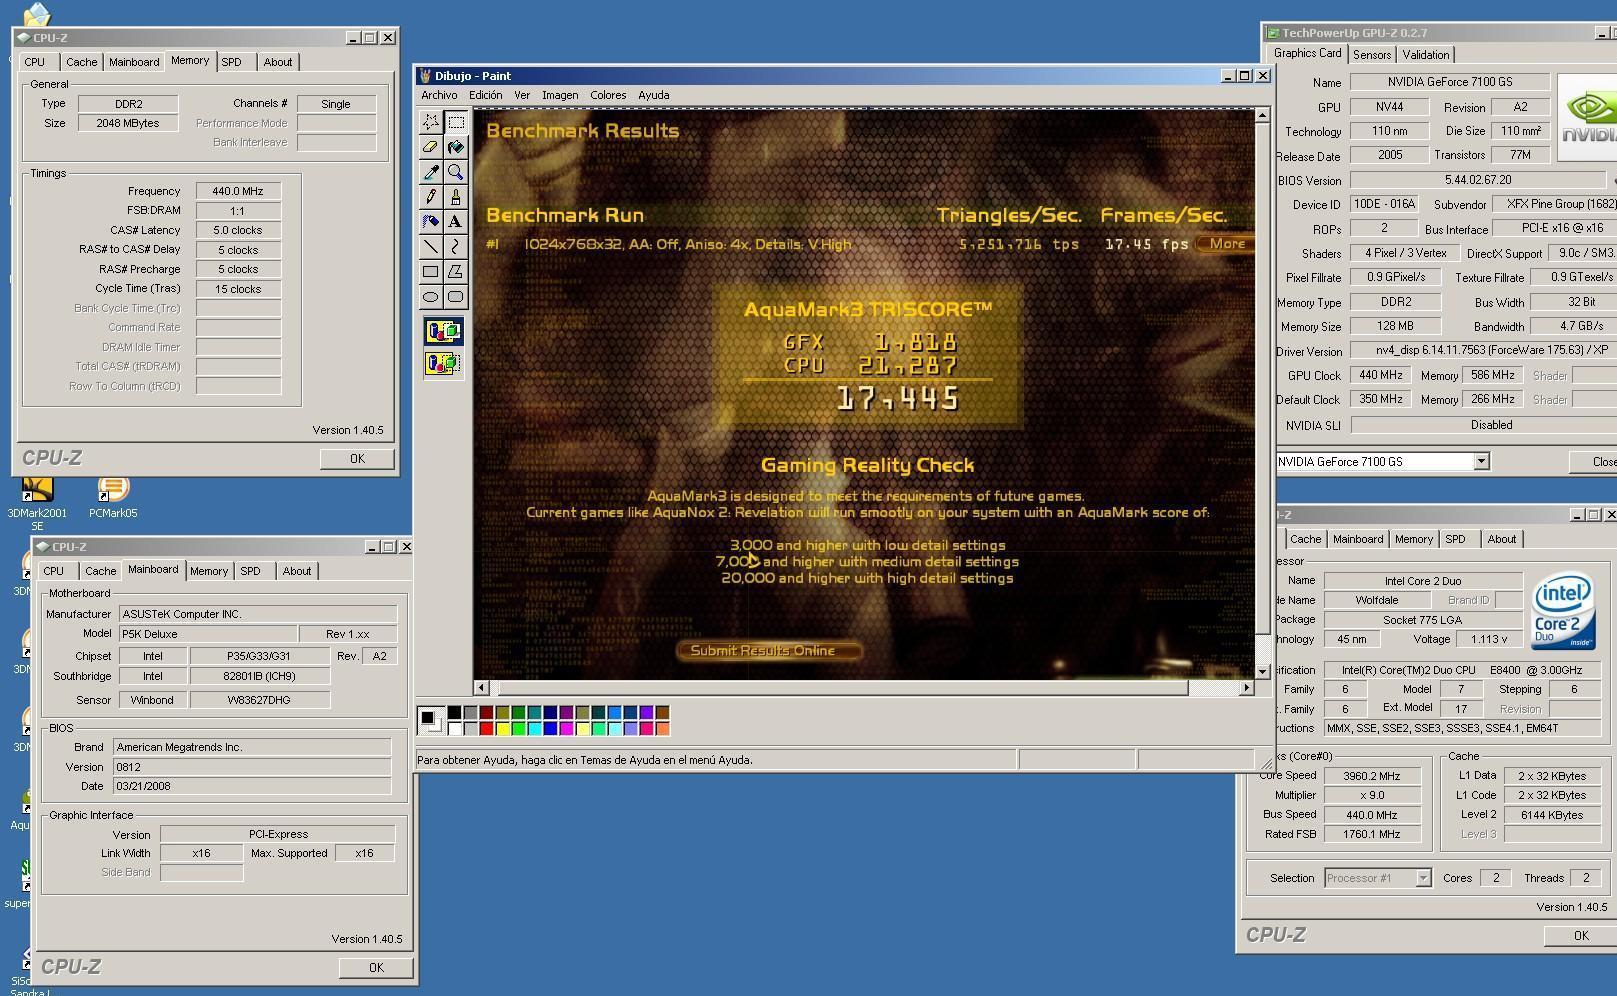The image size is (1617, 996).
Task: Open the Colores menu in Paint
Action: click(608, 95)
